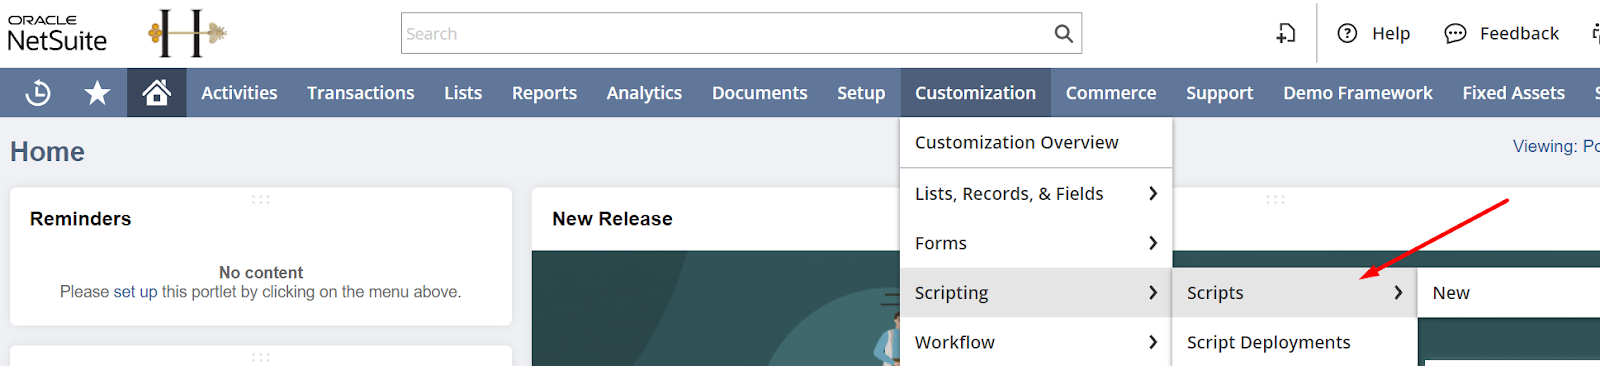The image size is (1600, 366).
Task: Open the Setup menu
Action: pos(861,93)
